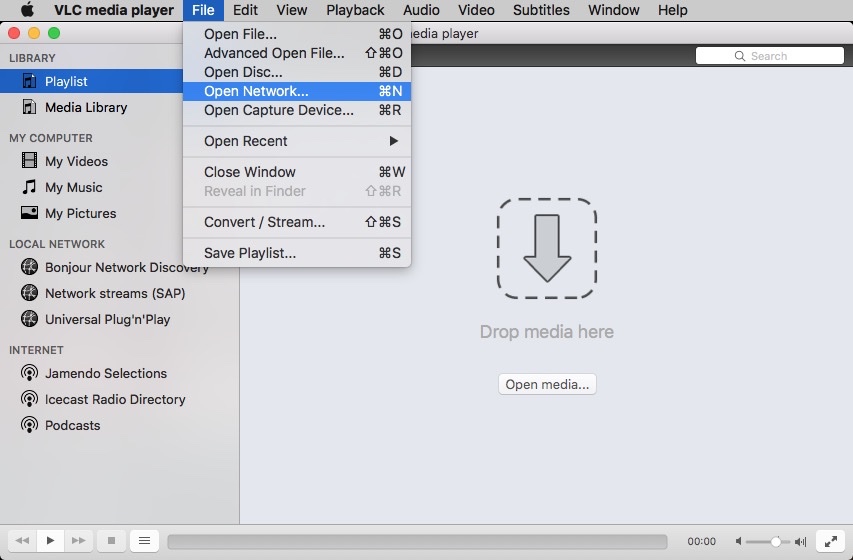Skip forward to the next track
853x560 pixels.
(x=78, y=540)
